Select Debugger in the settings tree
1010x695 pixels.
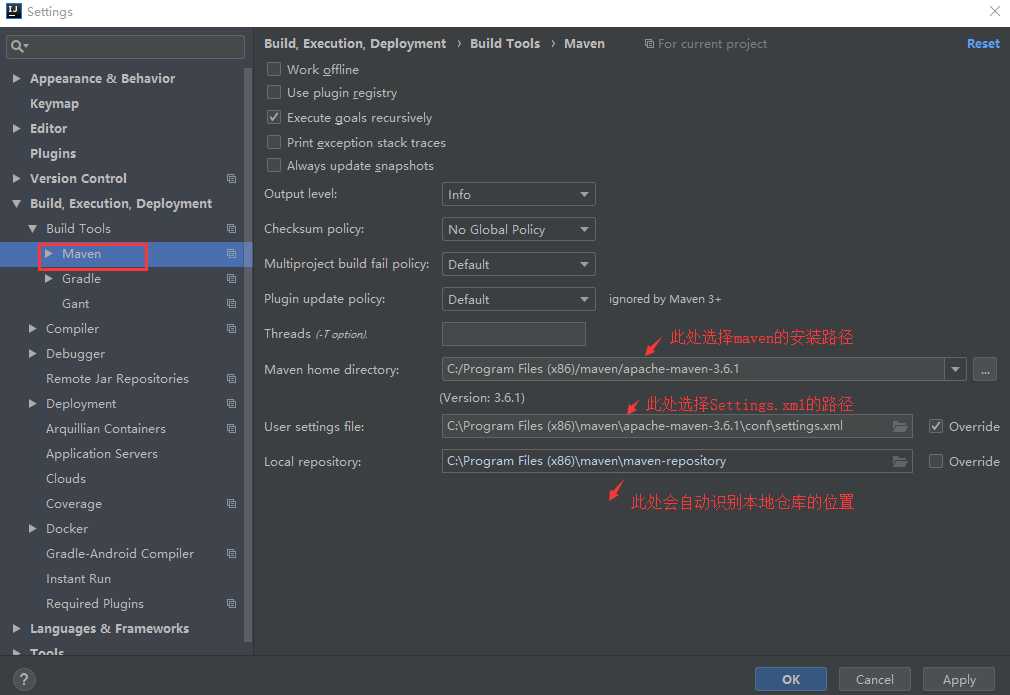pos(75,354)
